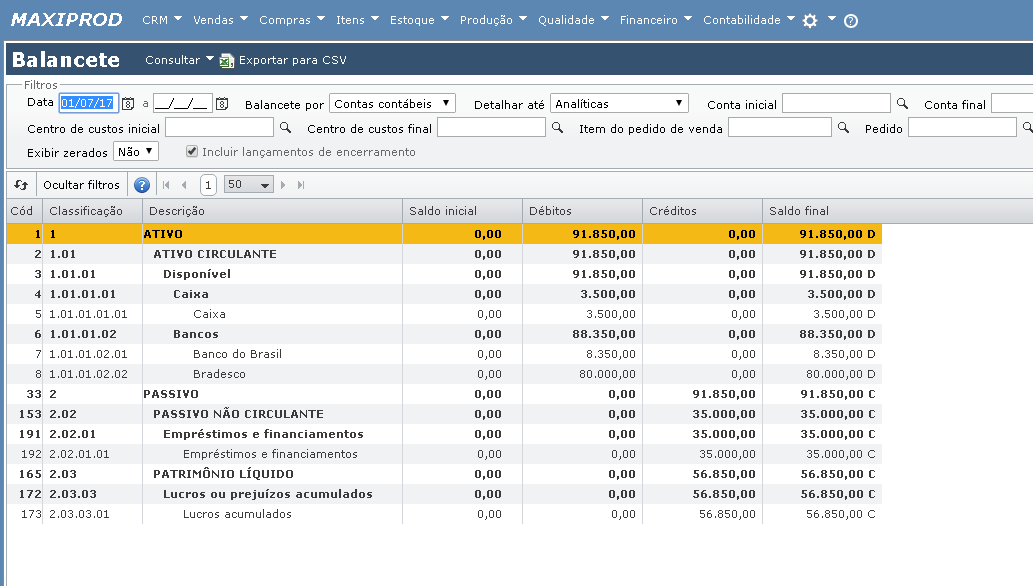This screenshot has height=586, width=1033.
Task: Click search icon for Item do pedido de venda
Action: point(843,128)
